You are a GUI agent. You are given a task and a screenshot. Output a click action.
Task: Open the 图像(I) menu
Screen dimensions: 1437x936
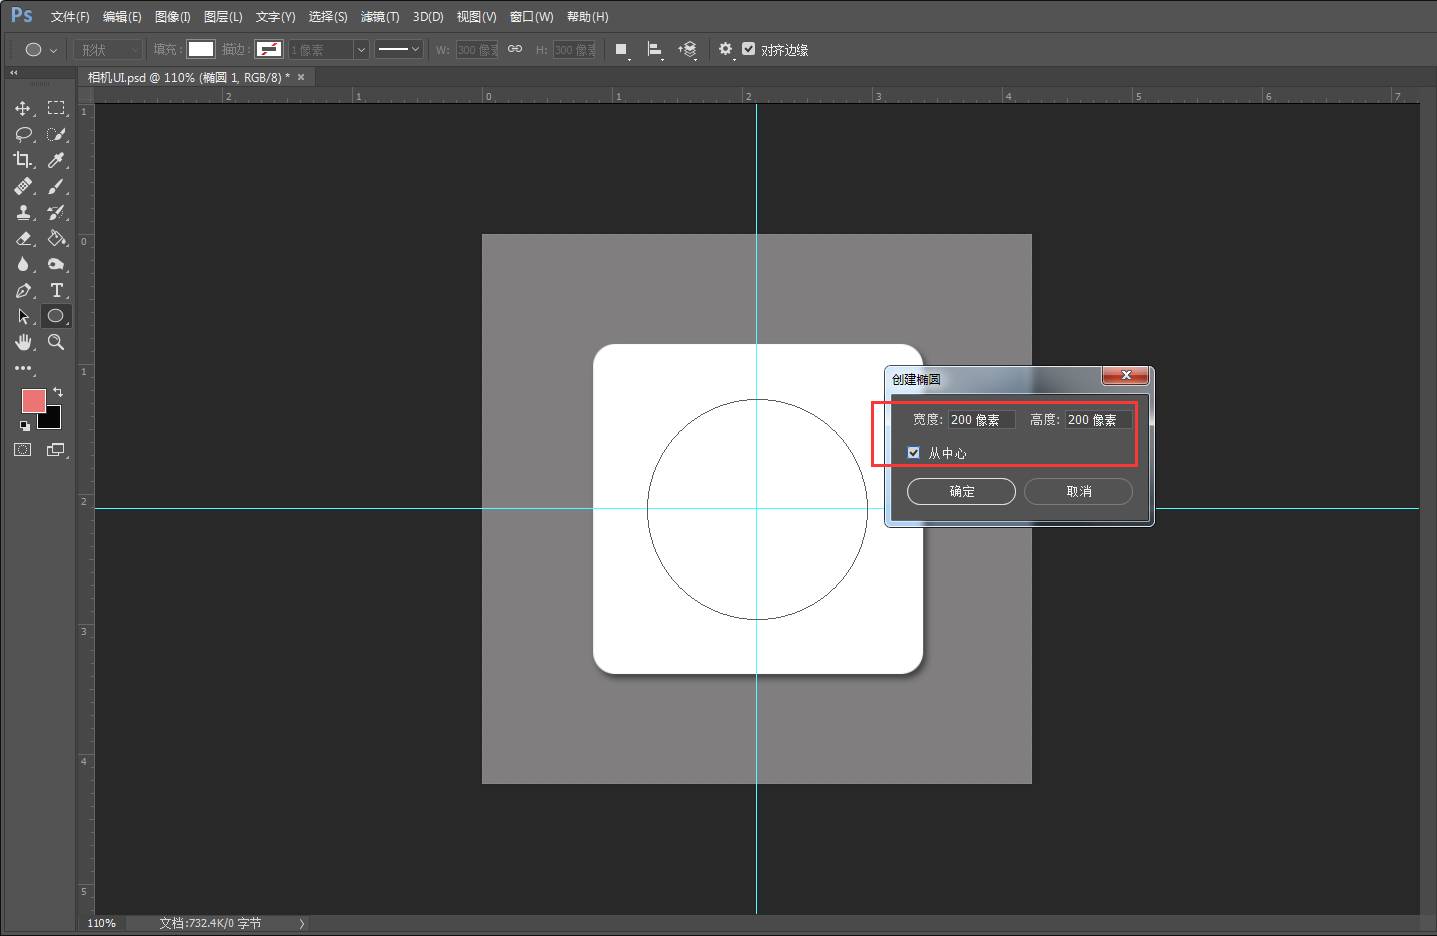tap(172, 17)
